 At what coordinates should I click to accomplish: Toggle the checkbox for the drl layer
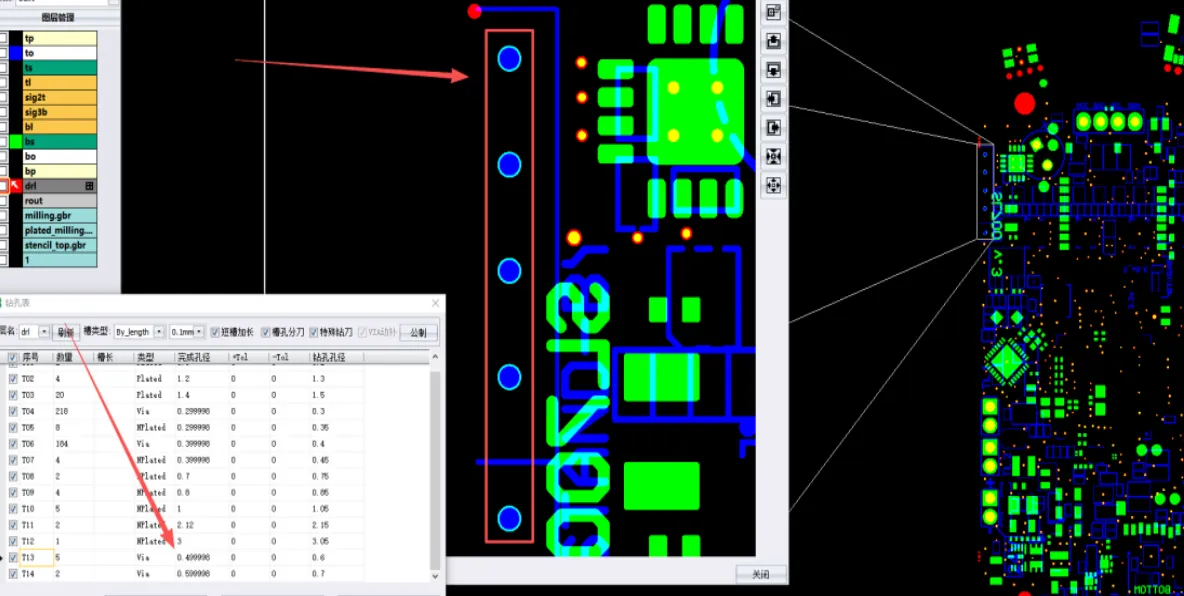(x=3, y=186)
